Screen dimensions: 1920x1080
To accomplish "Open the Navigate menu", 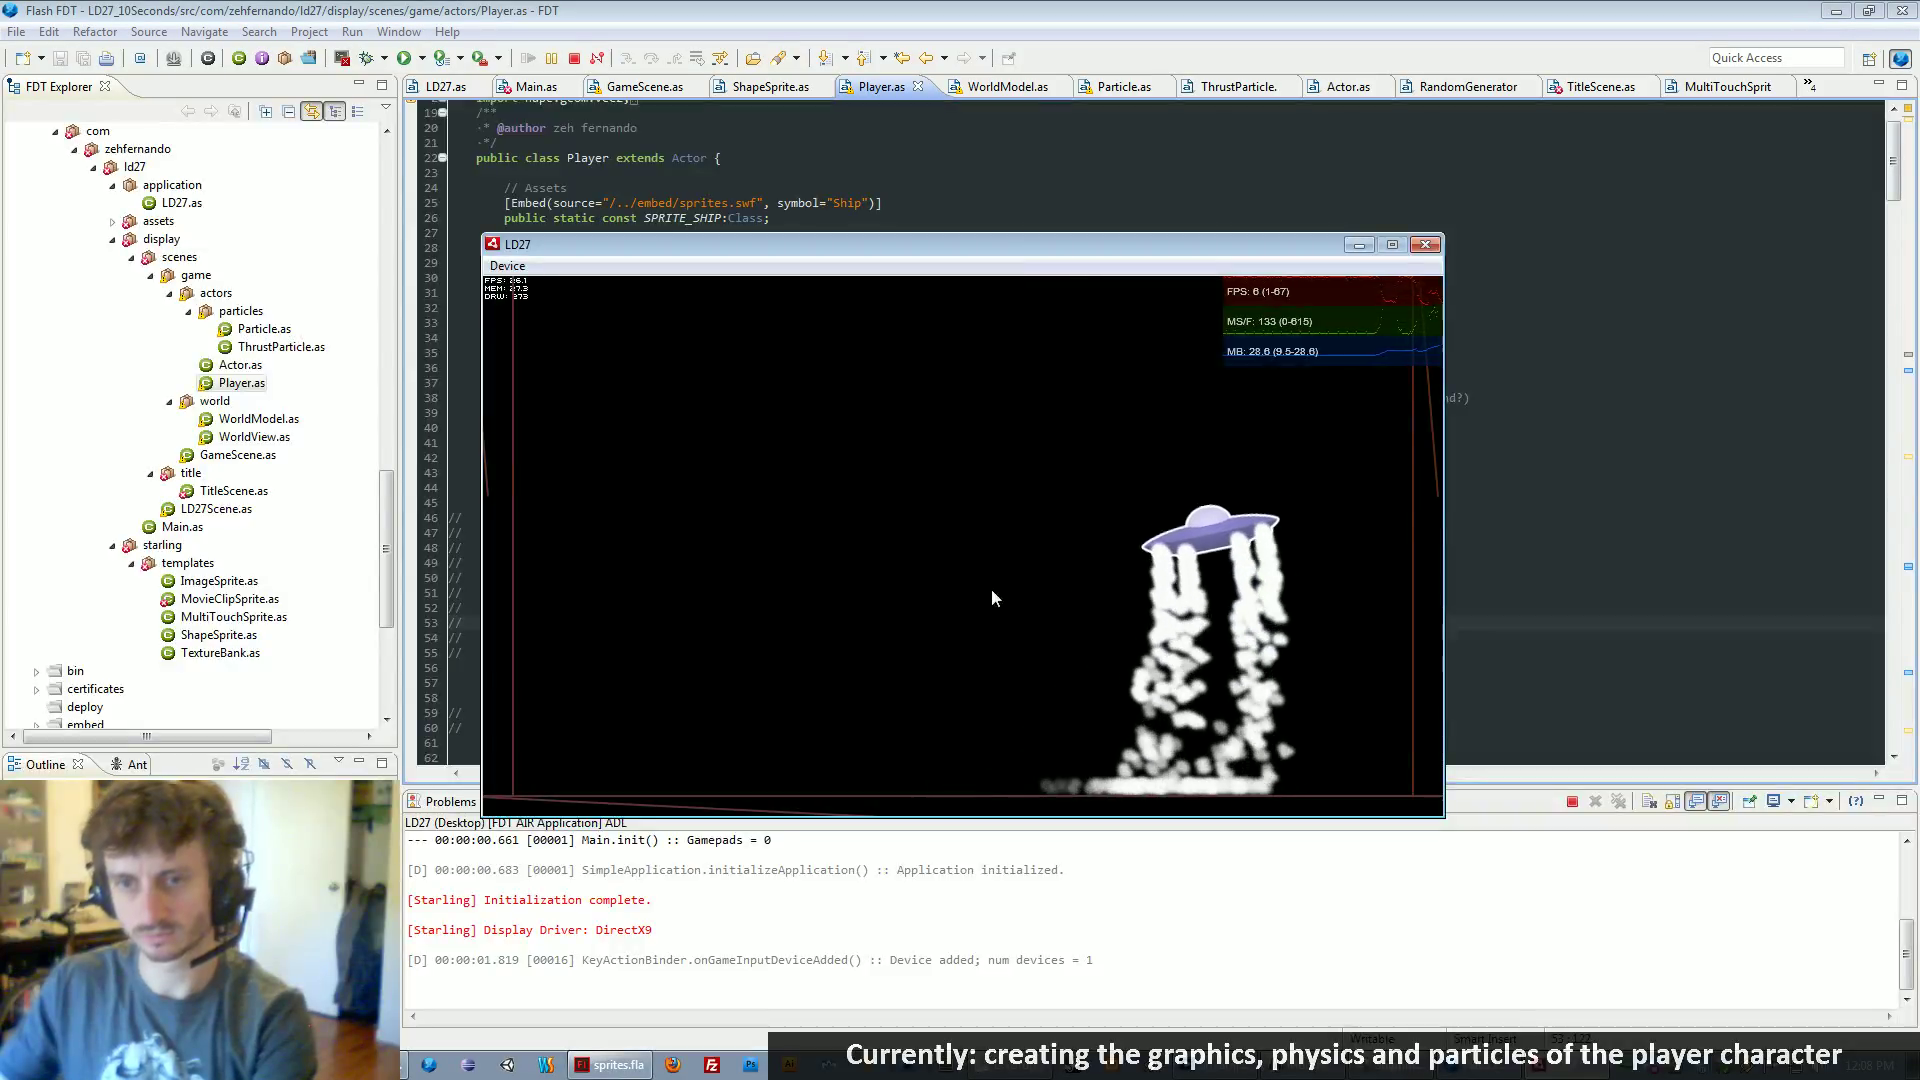I will point(204,32).
